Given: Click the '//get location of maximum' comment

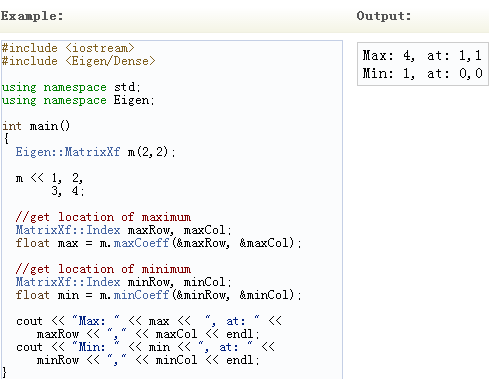Looking at the screenshot, I should pyautogui.click(x=103, y=217).
